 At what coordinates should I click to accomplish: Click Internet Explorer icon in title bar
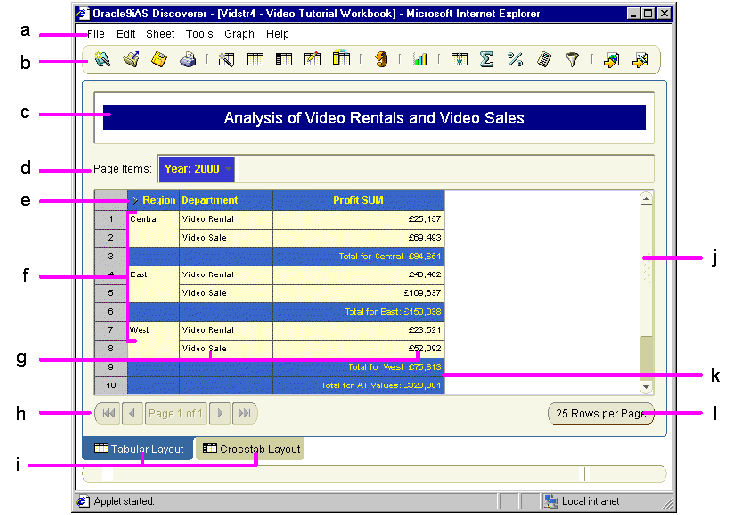(x=83, y=13)
